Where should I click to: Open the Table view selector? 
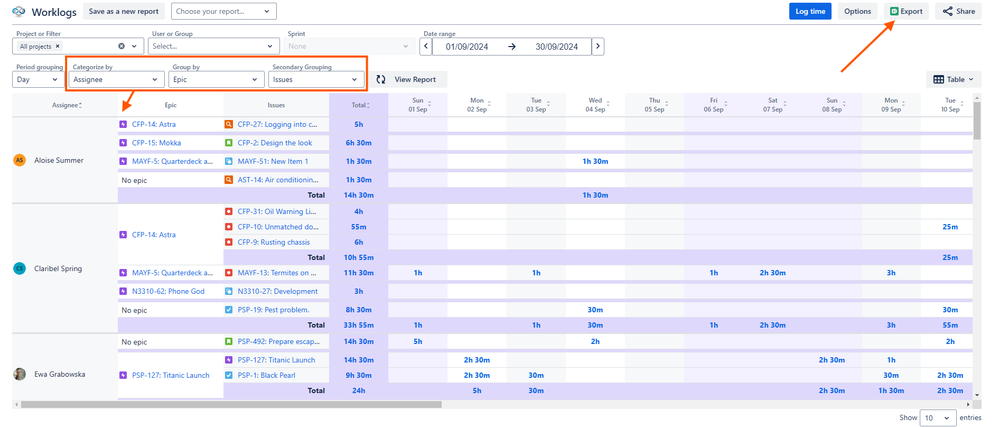(x=954, y=79)
